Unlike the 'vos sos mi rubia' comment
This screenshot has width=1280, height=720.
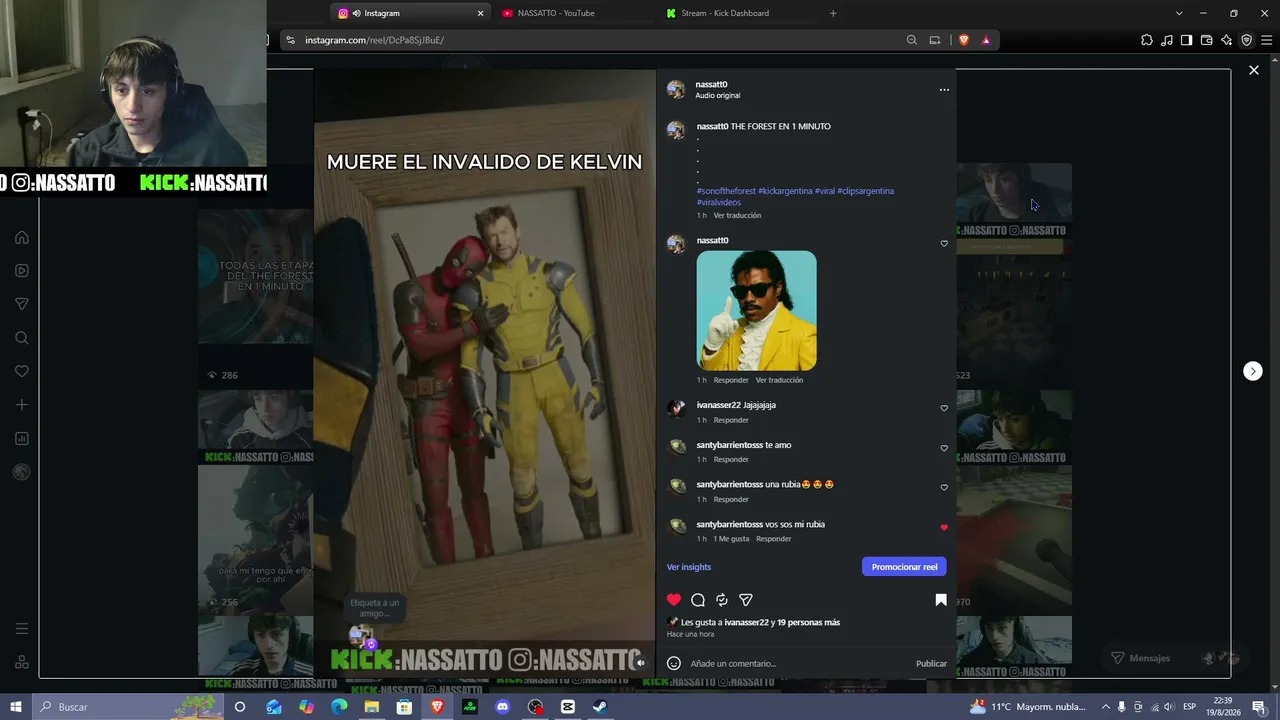point(944,527)
